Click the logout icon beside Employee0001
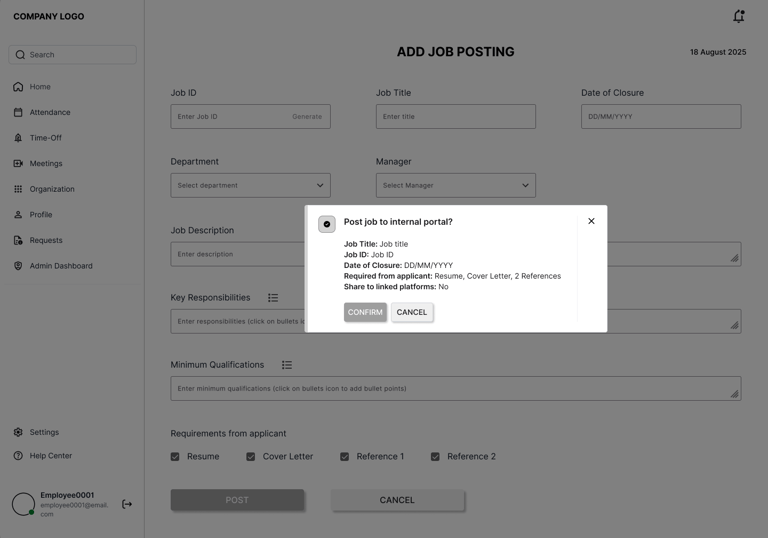 click(x=127, y=504)
